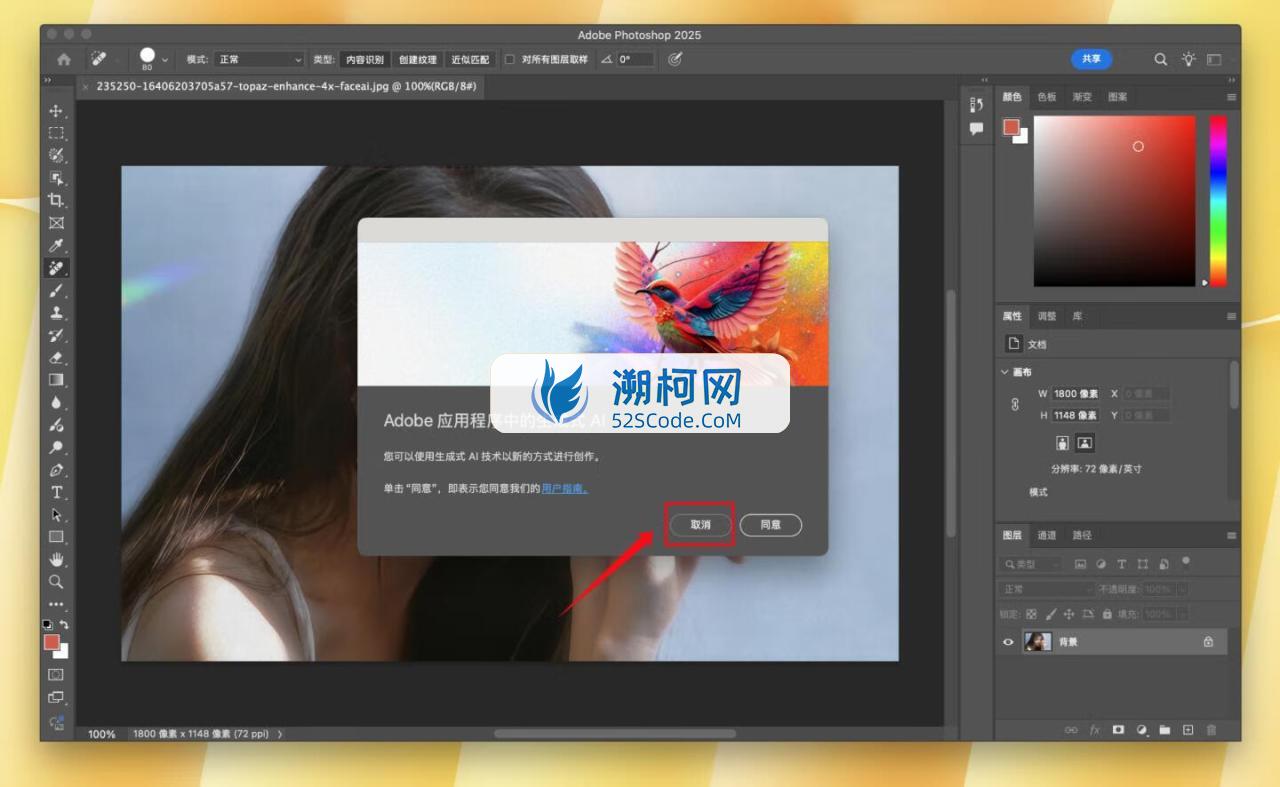Select the Blur tool
Viewport: 1280px width, 787px height.
click(x=56, y=402)
